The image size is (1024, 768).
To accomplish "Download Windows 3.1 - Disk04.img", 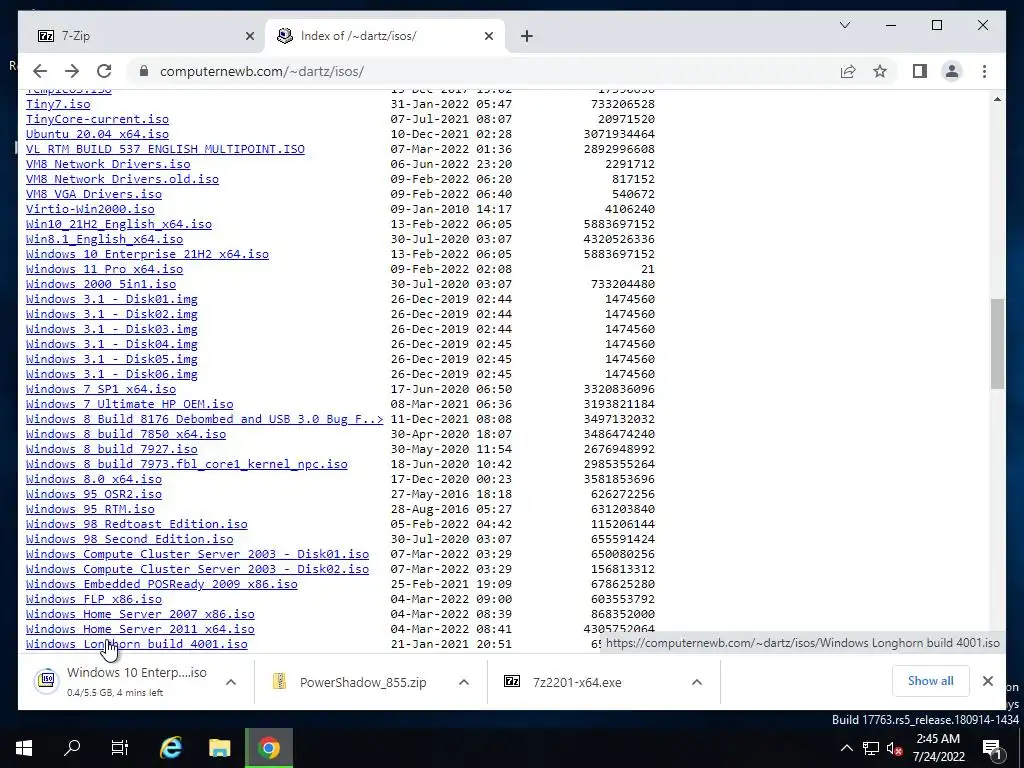I will pyautogui.click(x=112, y=344).
